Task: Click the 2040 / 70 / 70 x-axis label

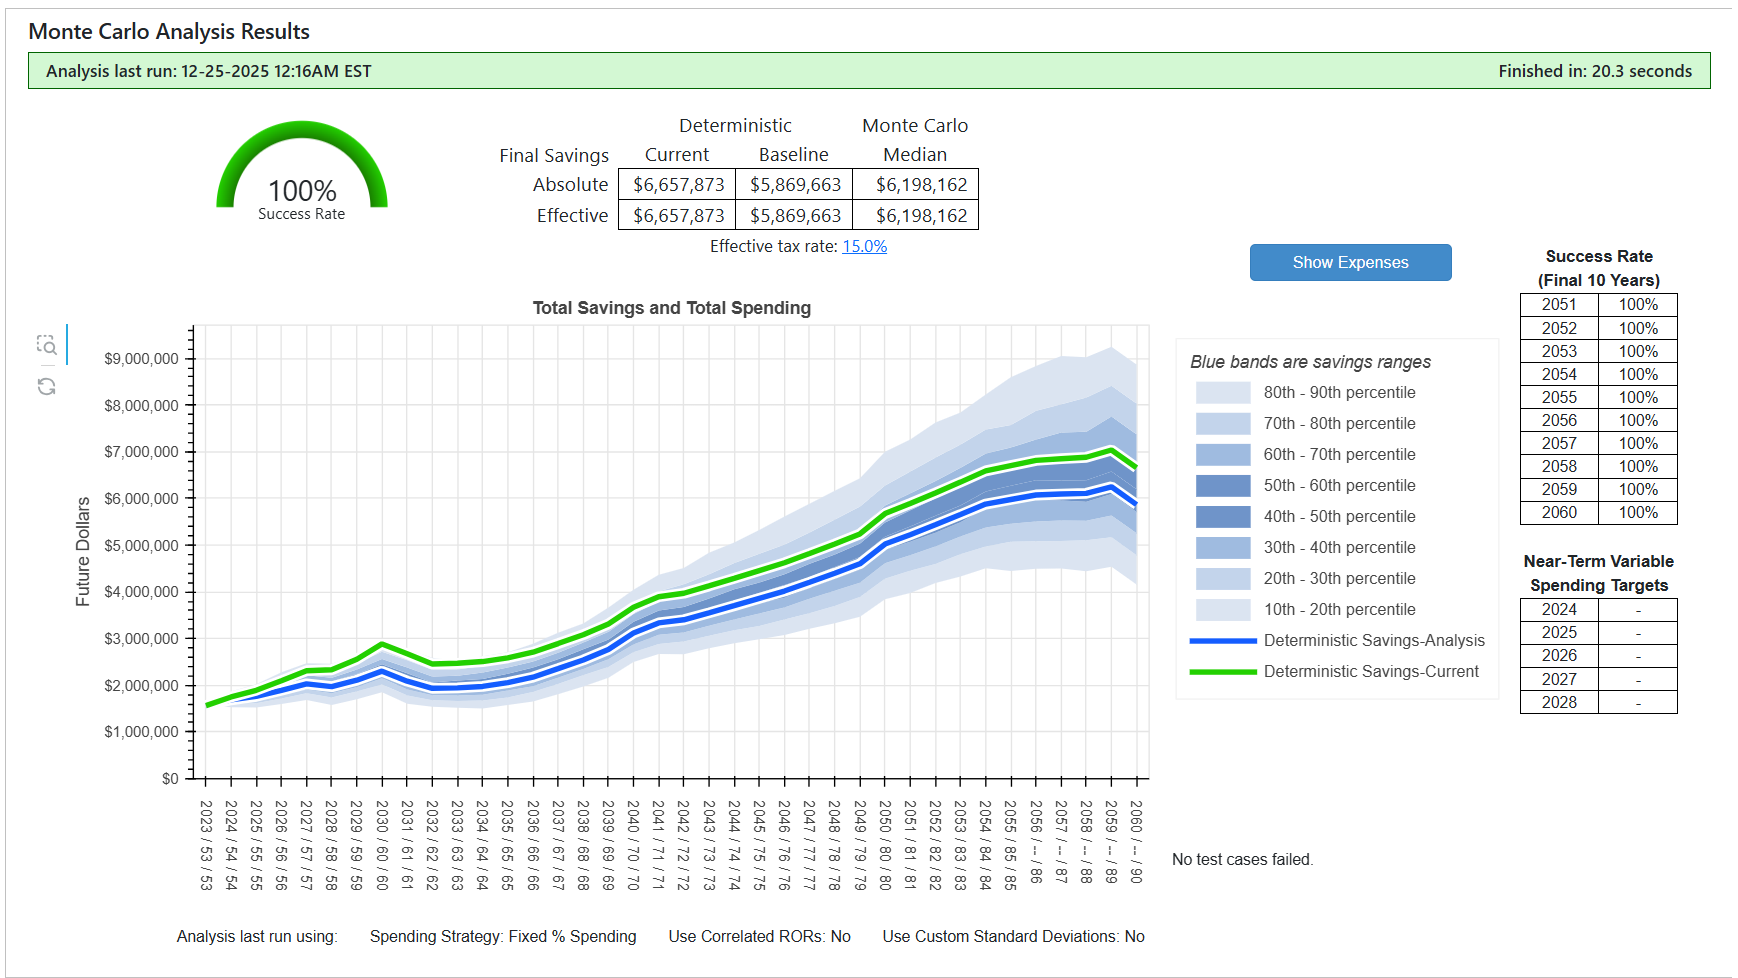Action: click(x=633, y=845)
